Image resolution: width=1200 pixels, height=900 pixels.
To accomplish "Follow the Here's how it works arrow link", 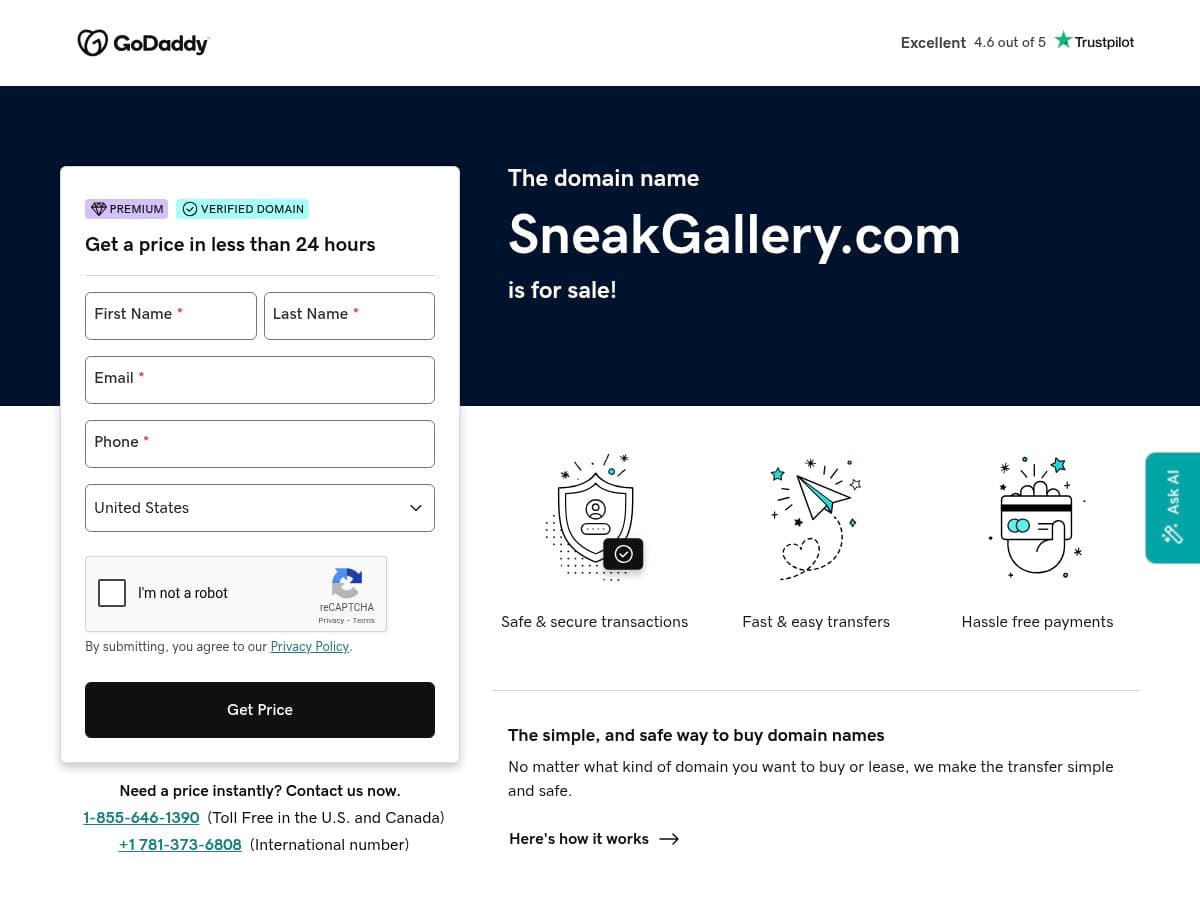I will [x=593, y=839].
